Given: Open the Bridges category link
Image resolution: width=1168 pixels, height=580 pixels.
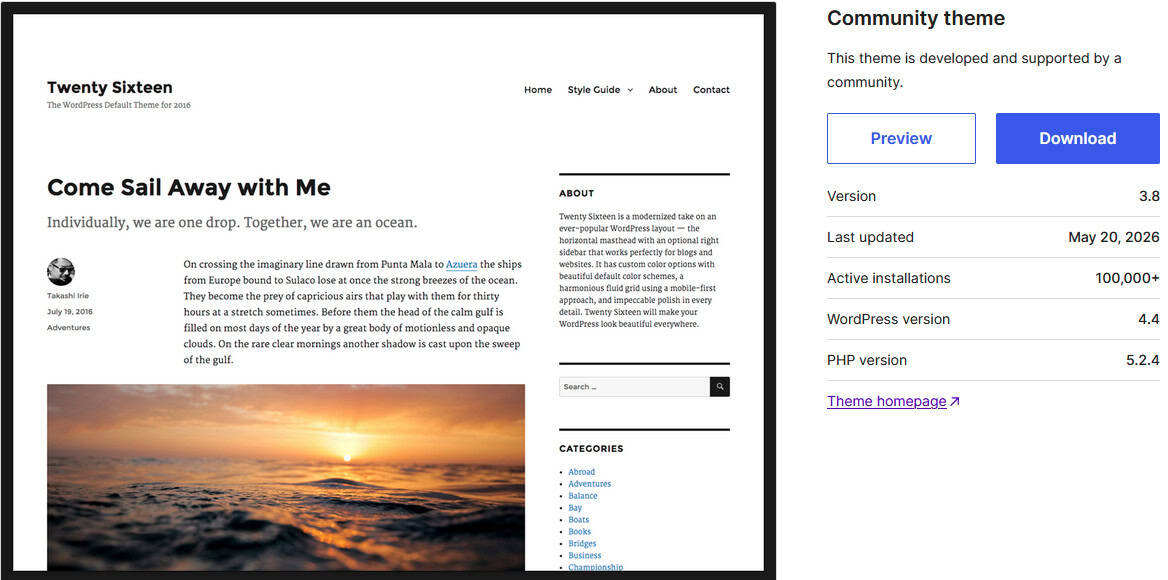Looking at the screenshot, I should (583, 544).
